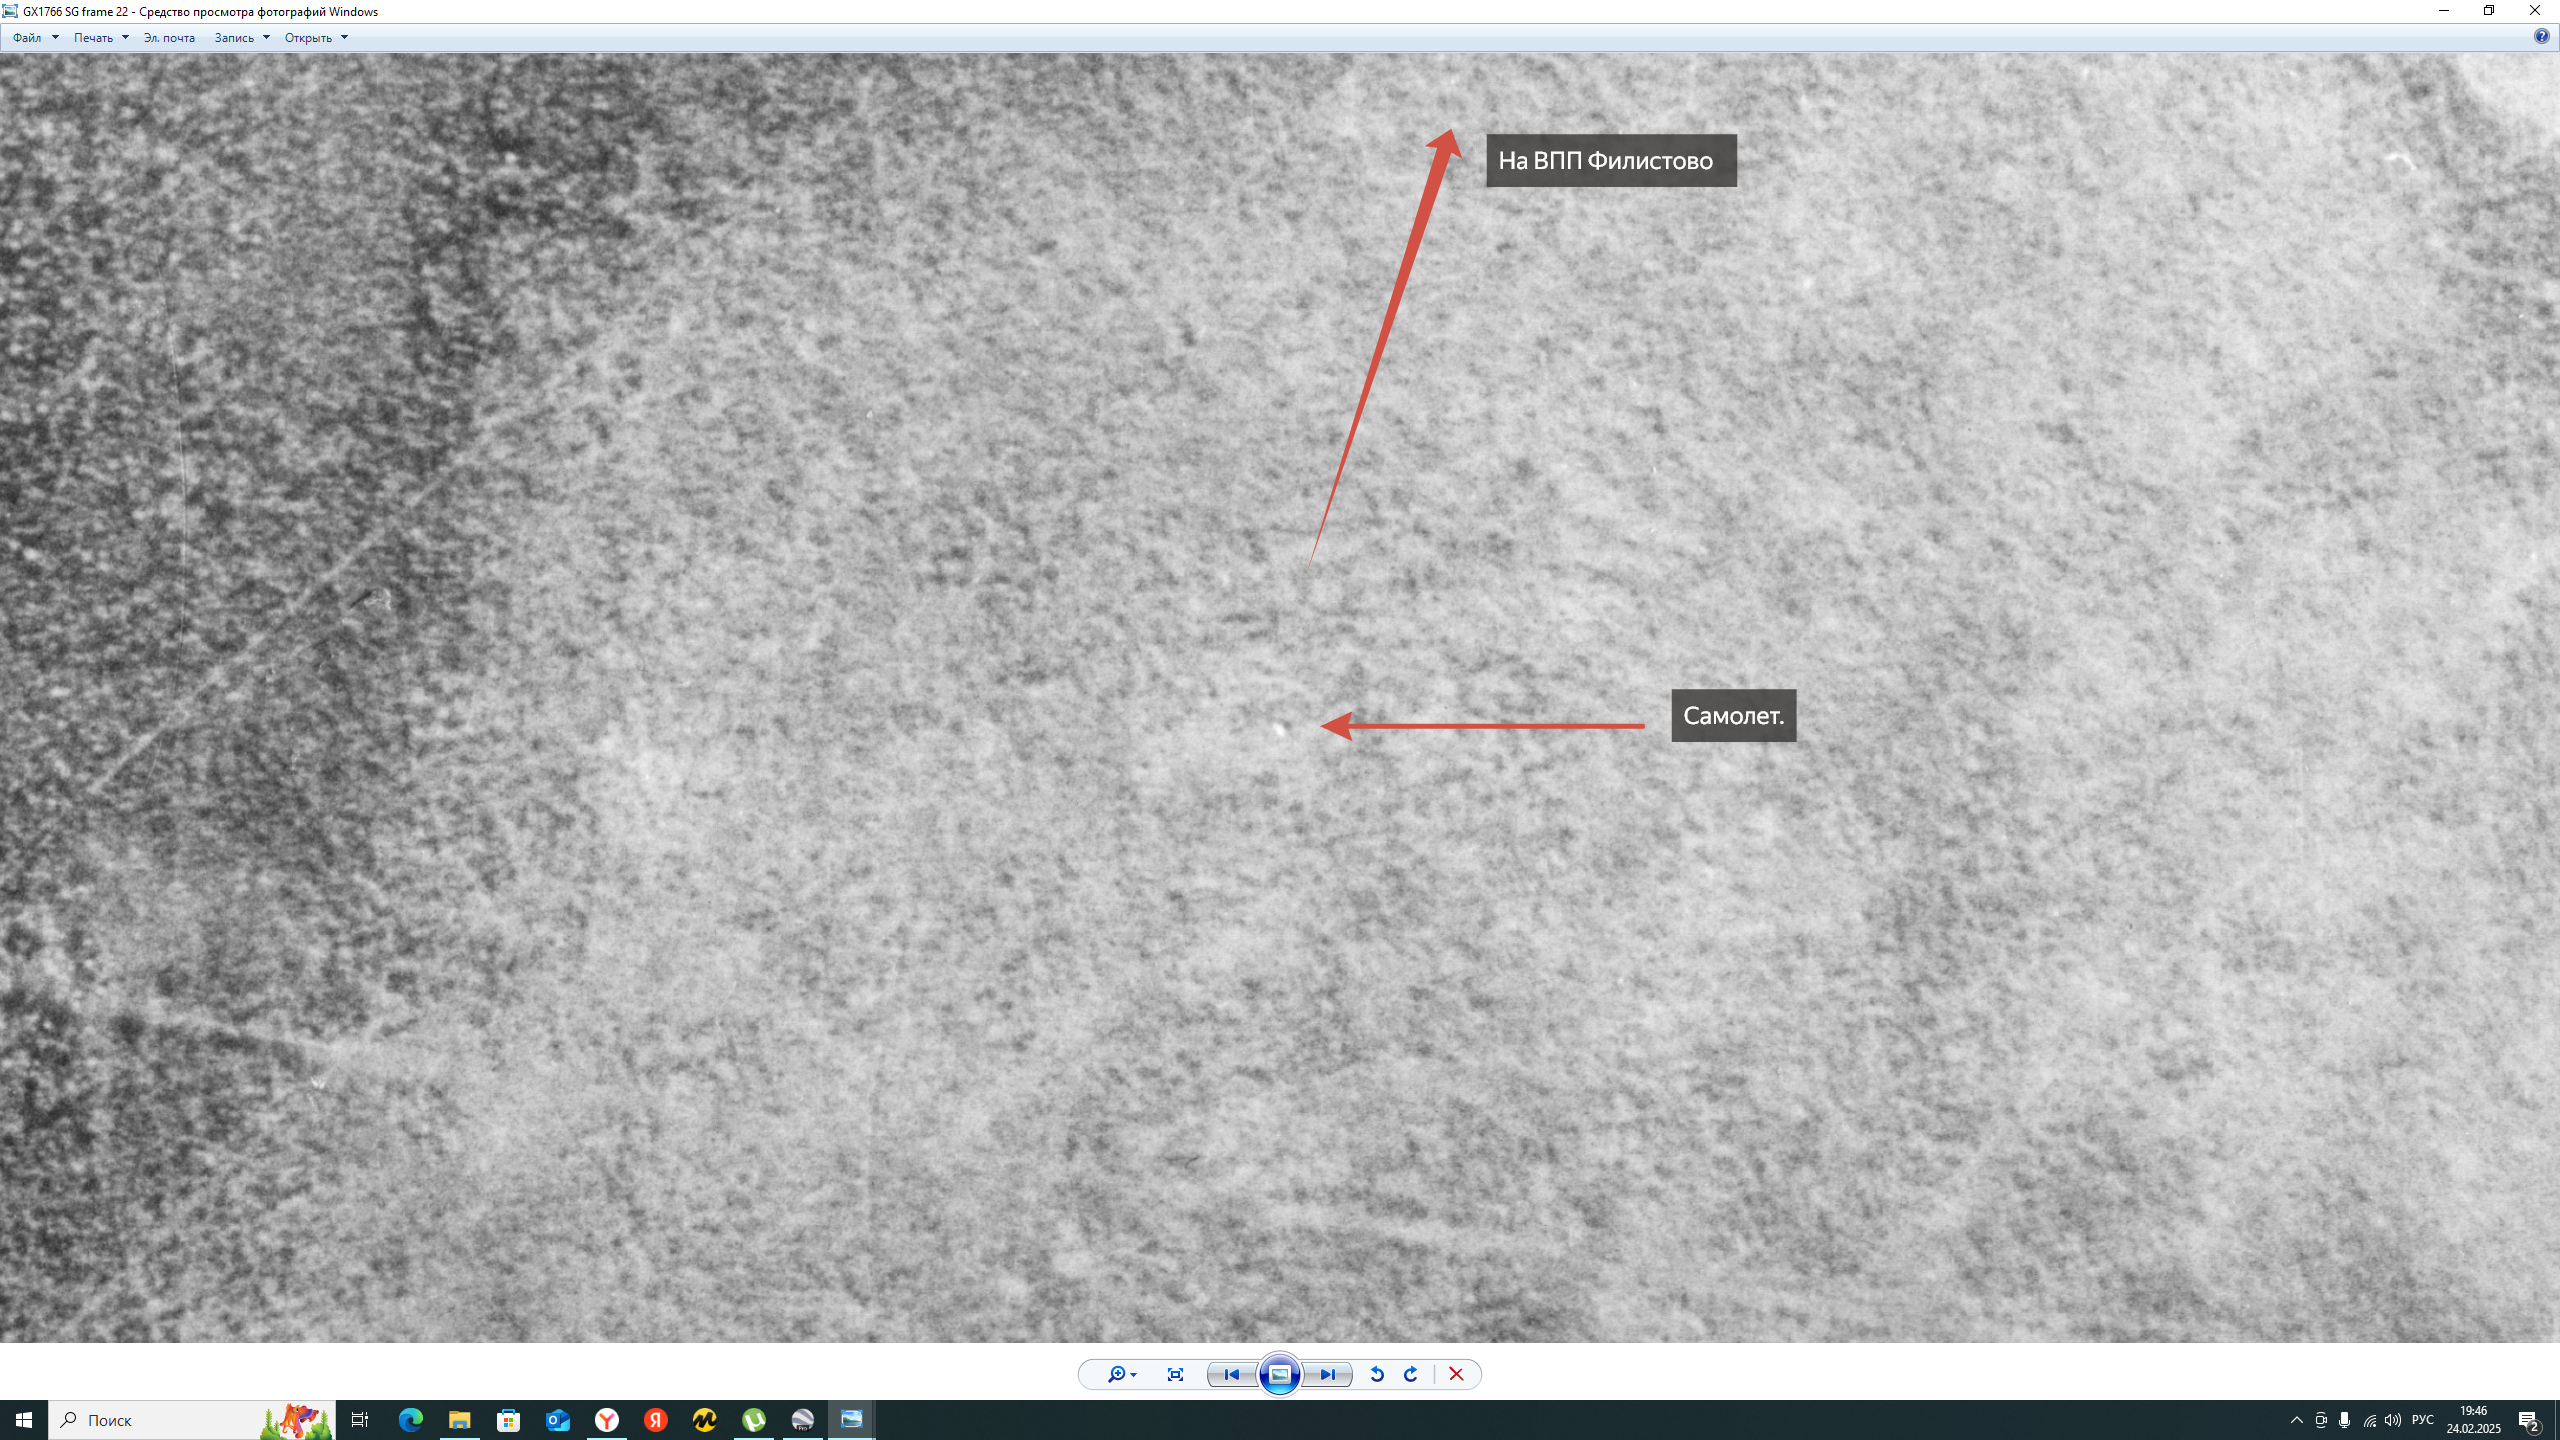Start the slideshow with center button
Image resolution: width=2560 pixels, height=1440 pixels.
[x=1279, y=1374]
